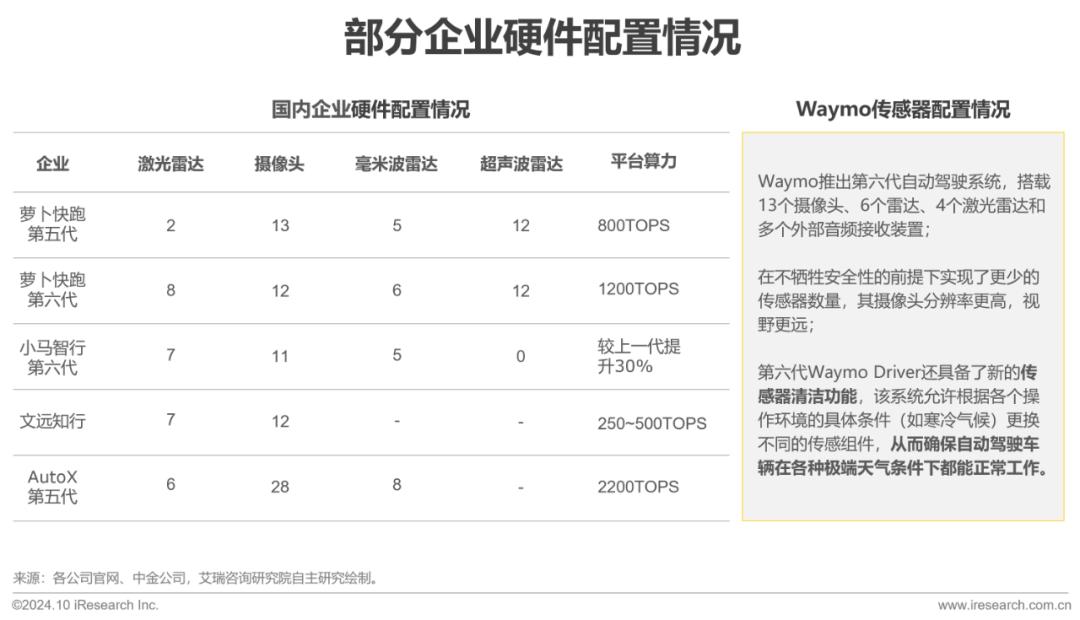
Task: Select the row label AutoX 第五代
Action: 52,486
